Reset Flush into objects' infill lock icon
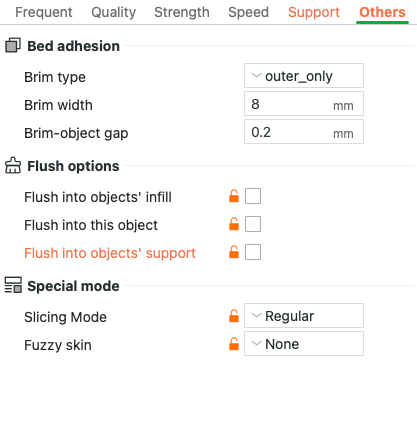 (x=234, y=196)
